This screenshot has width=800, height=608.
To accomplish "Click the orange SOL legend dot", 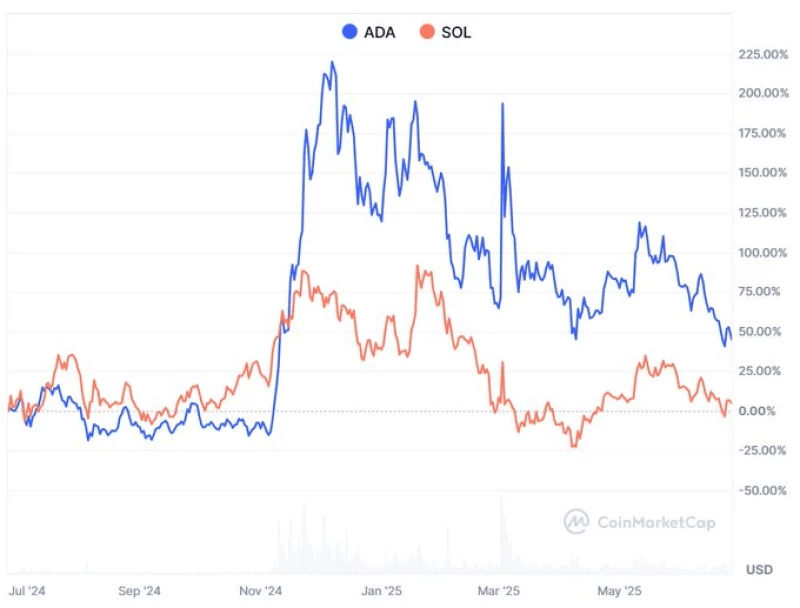I will (427, 32).
